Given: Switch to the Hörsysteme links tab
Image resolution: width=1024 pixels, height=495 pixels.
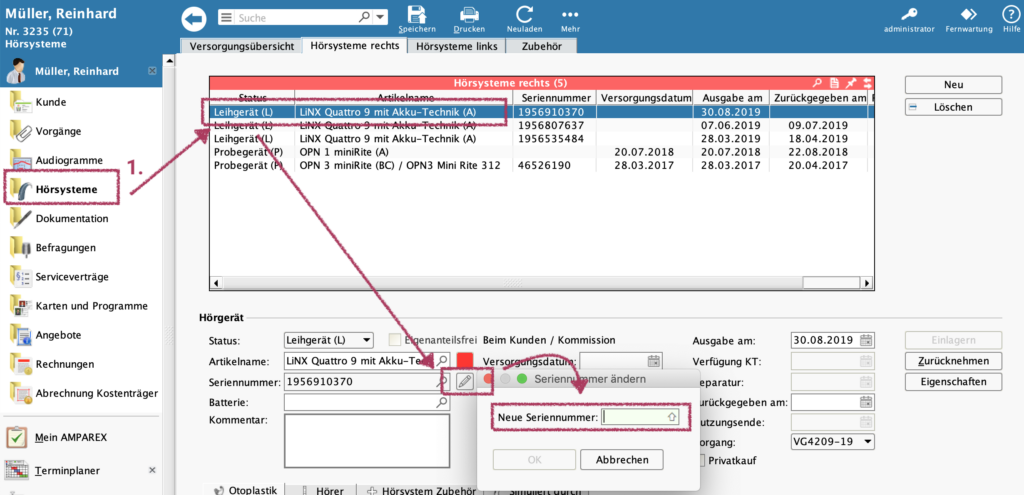Looking at the screenshot, I should 457,46.
